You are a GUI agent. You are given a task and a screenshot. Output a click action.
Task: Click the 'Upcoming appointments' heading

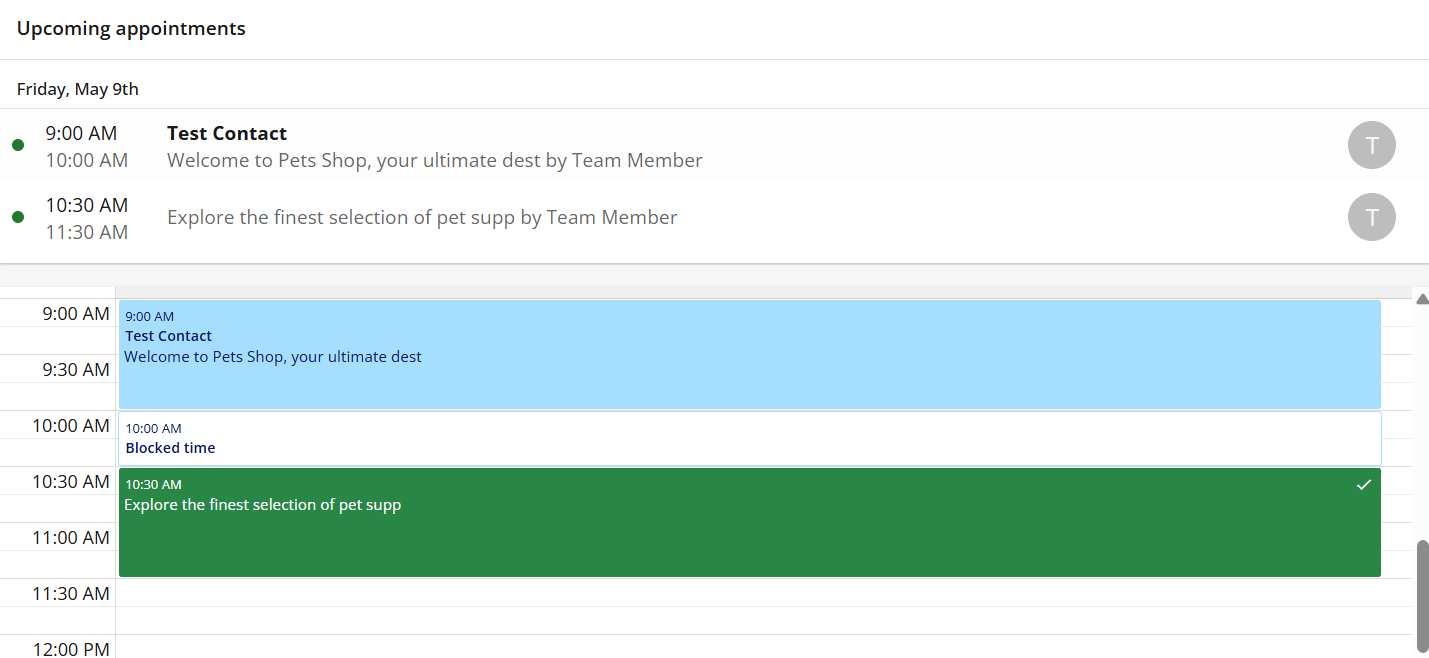pos(131,28)
